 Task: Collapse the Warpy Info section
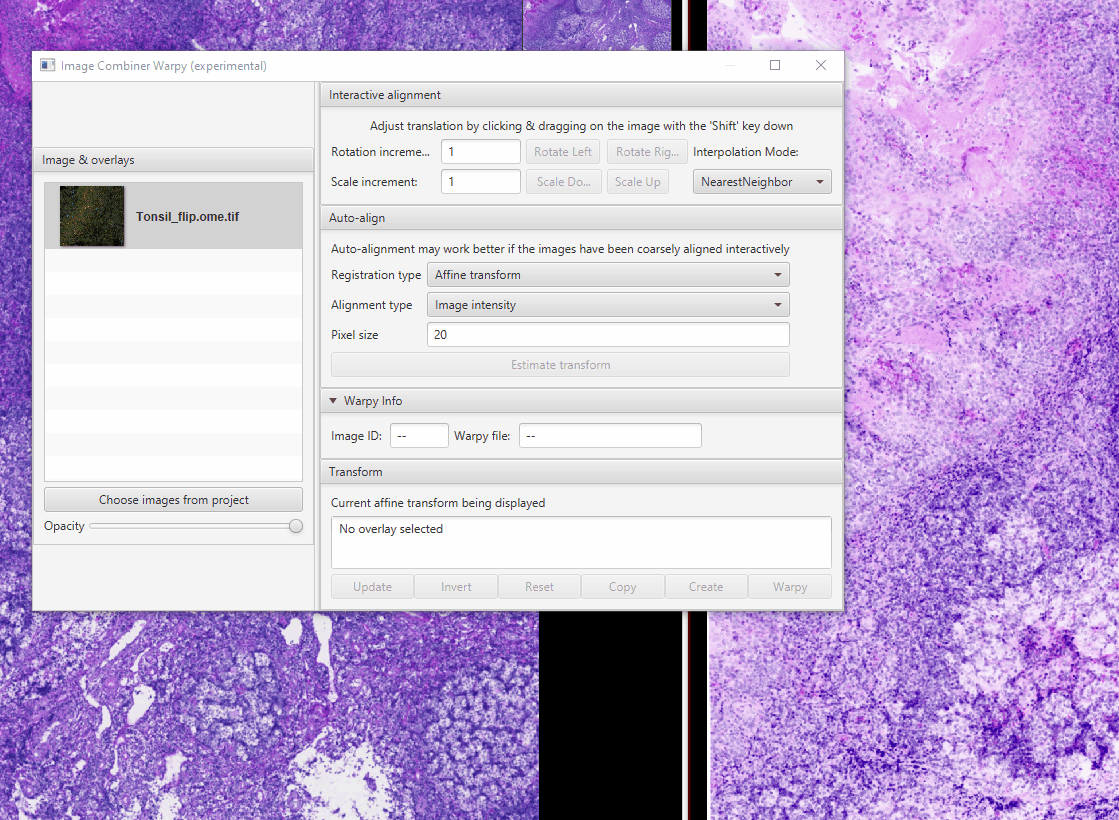coord(333,401)
